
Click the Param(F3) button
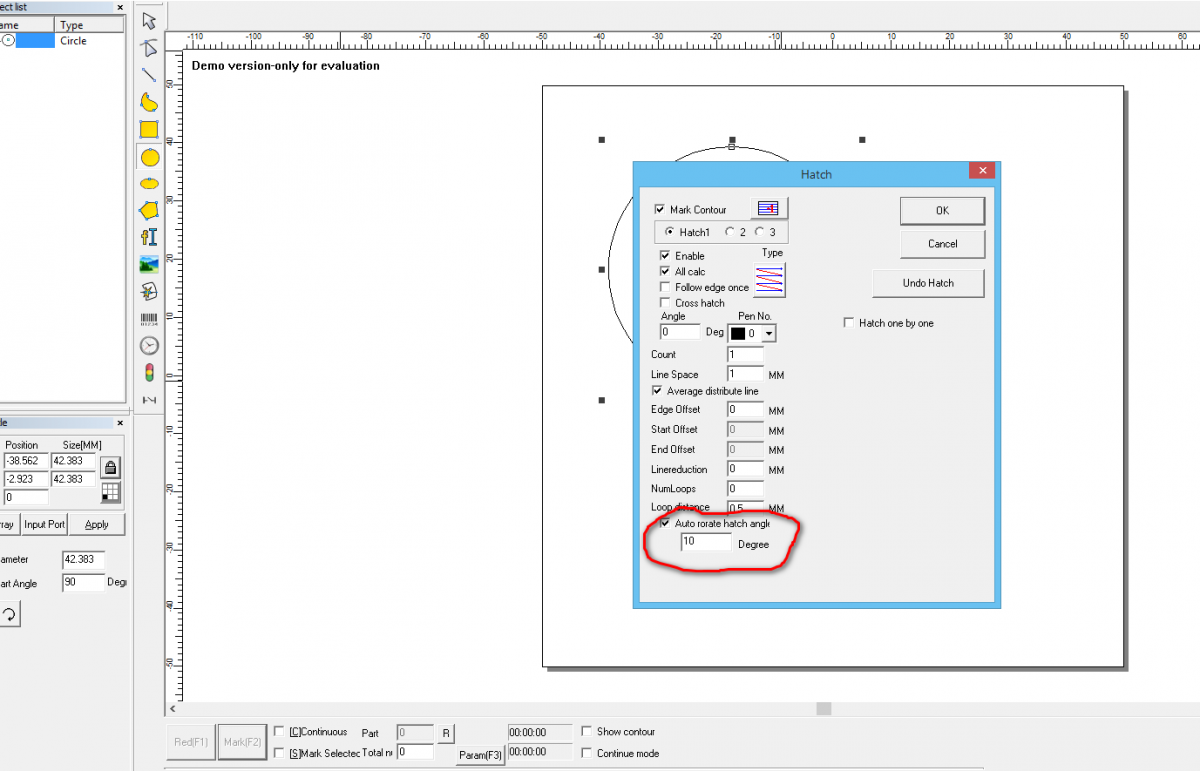pos(480,755)
